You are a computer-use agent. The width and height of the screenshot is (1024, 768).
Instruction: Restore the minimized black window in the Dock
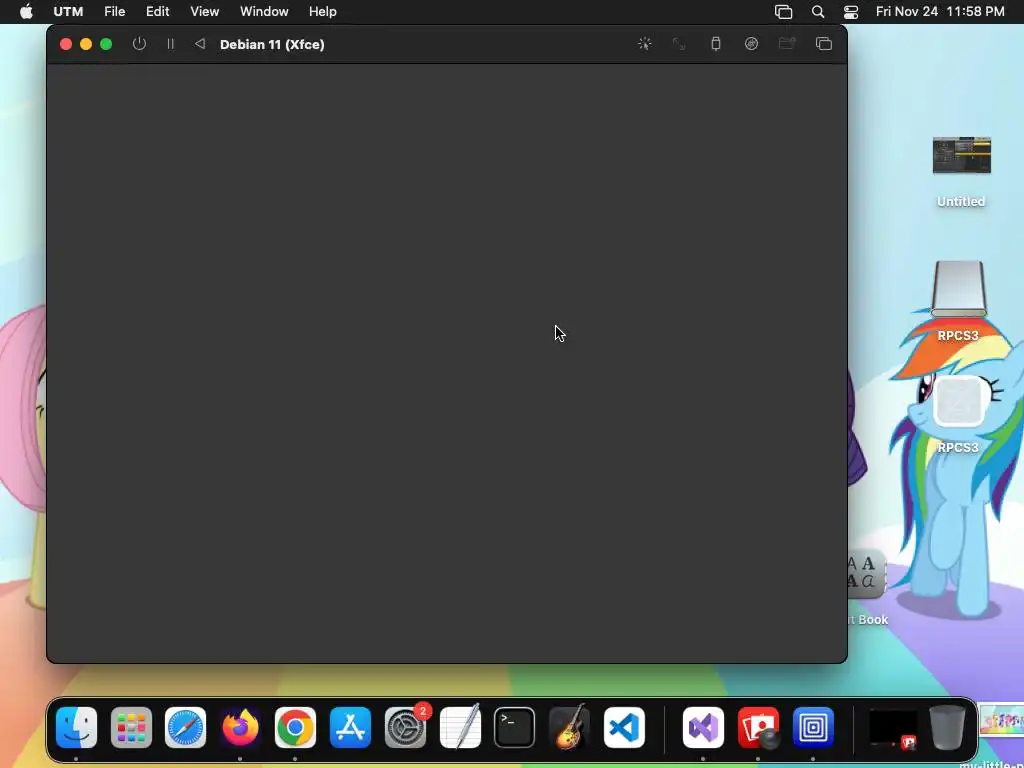pyautogui.click(x=893, y=728)
